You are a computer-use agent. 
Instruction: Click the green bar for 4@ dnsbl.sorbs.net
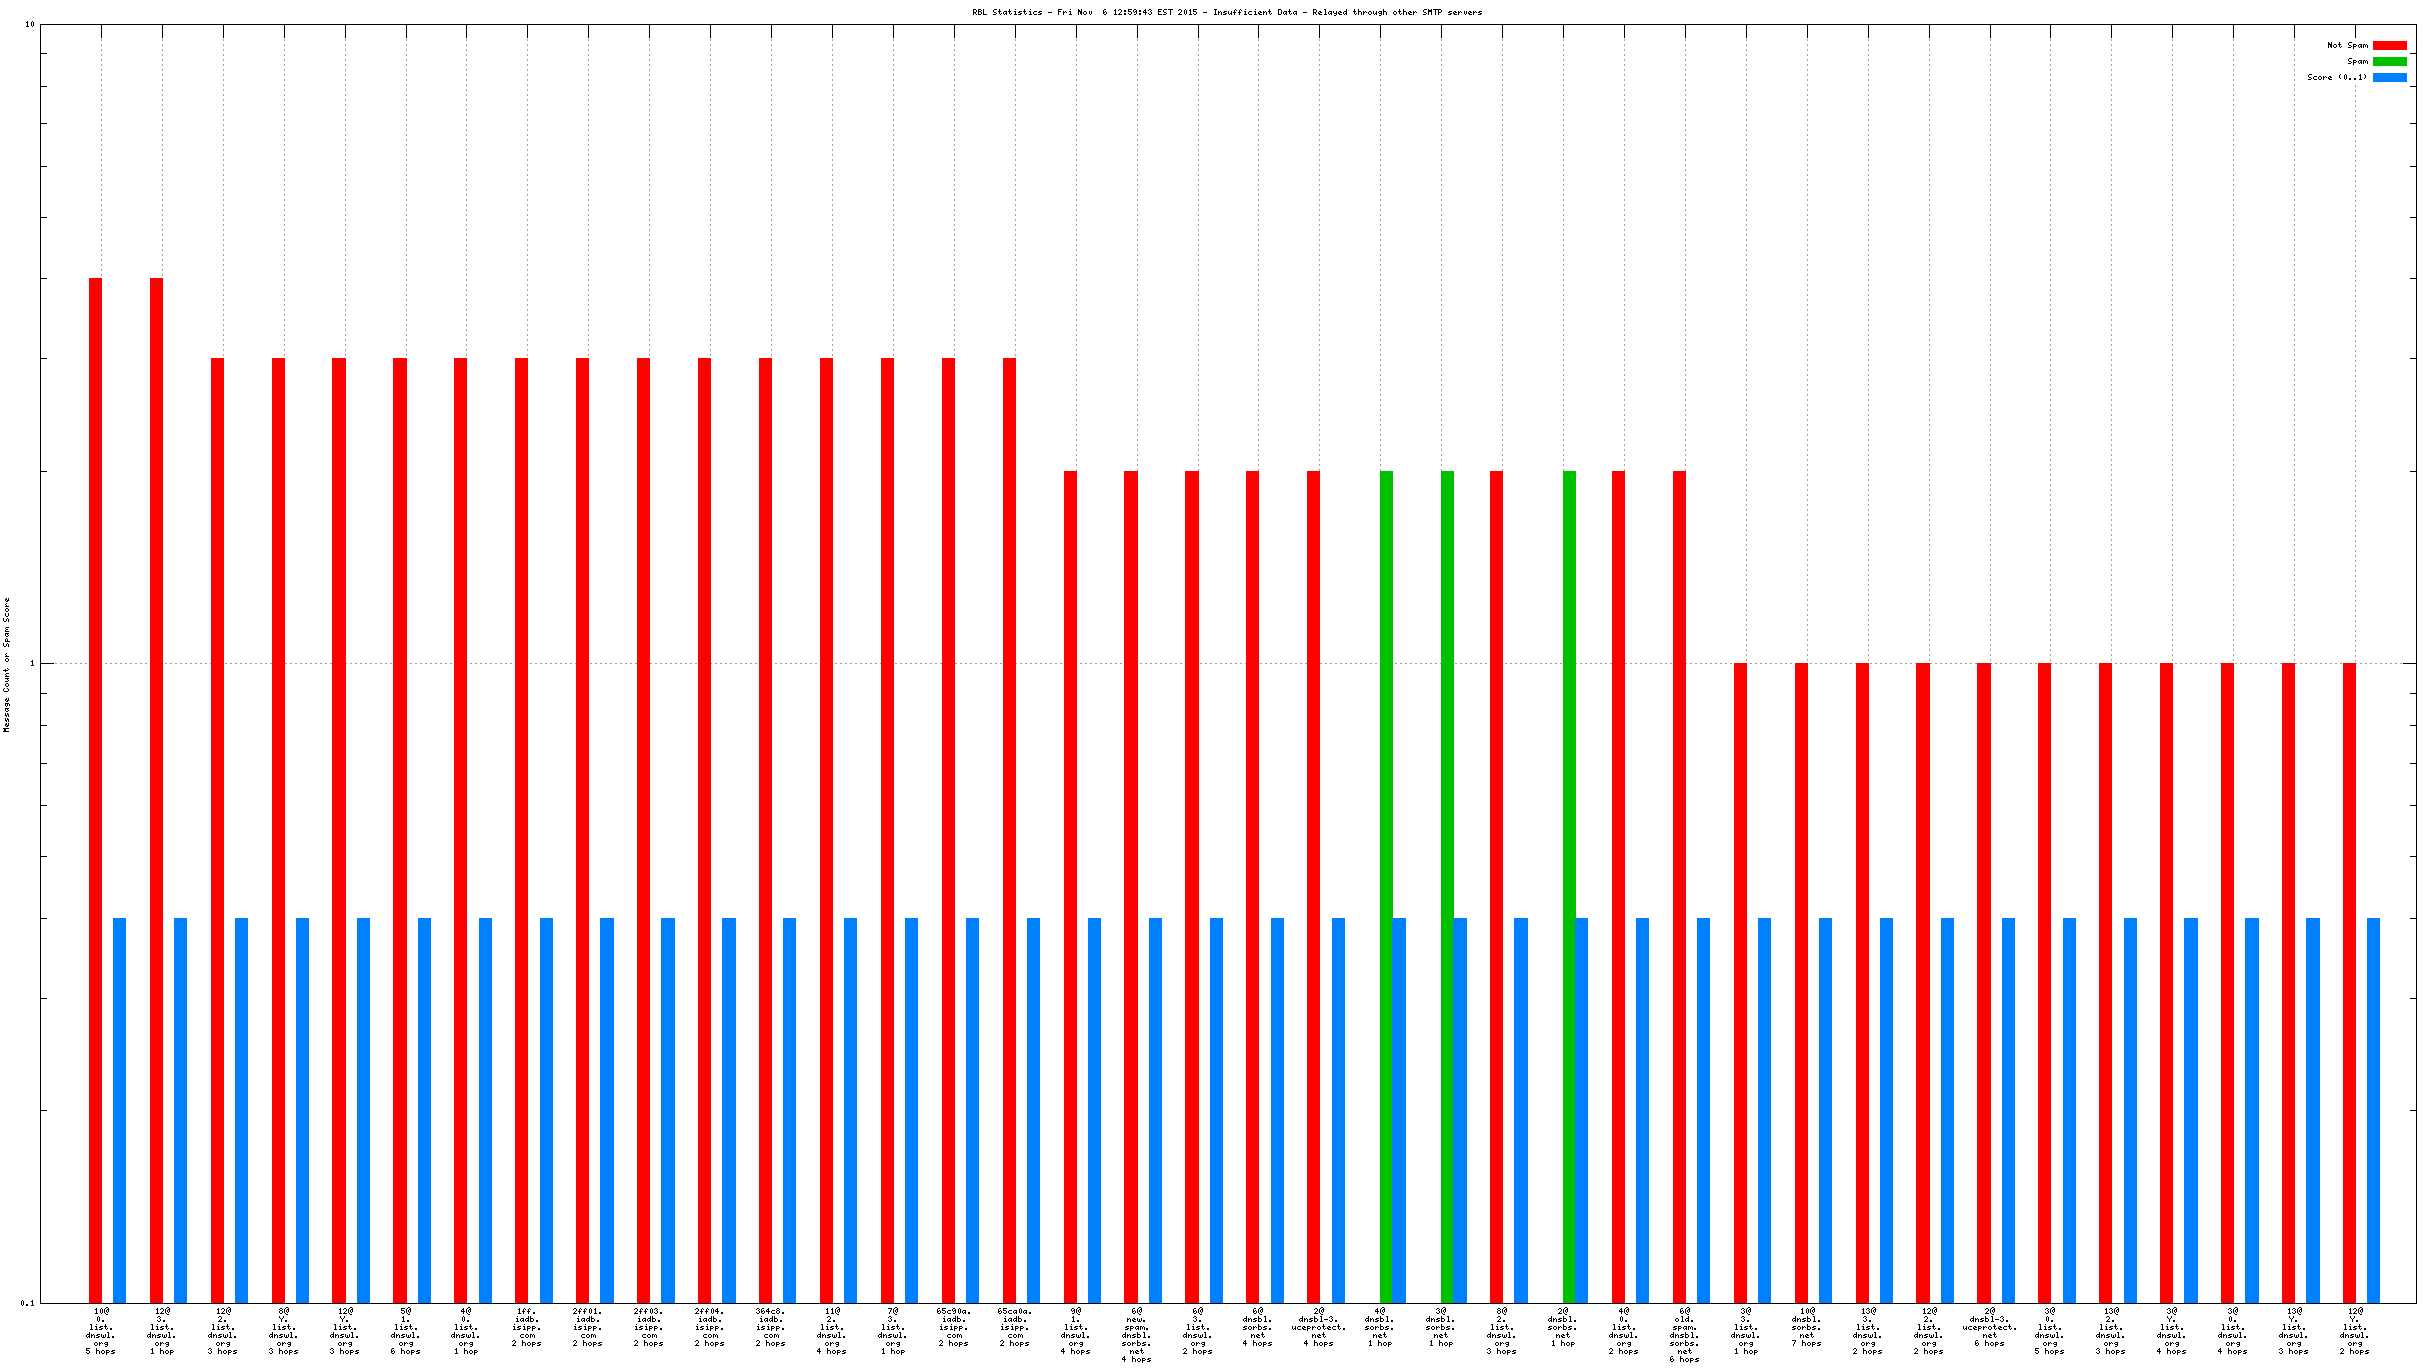tap(1386, 885)
